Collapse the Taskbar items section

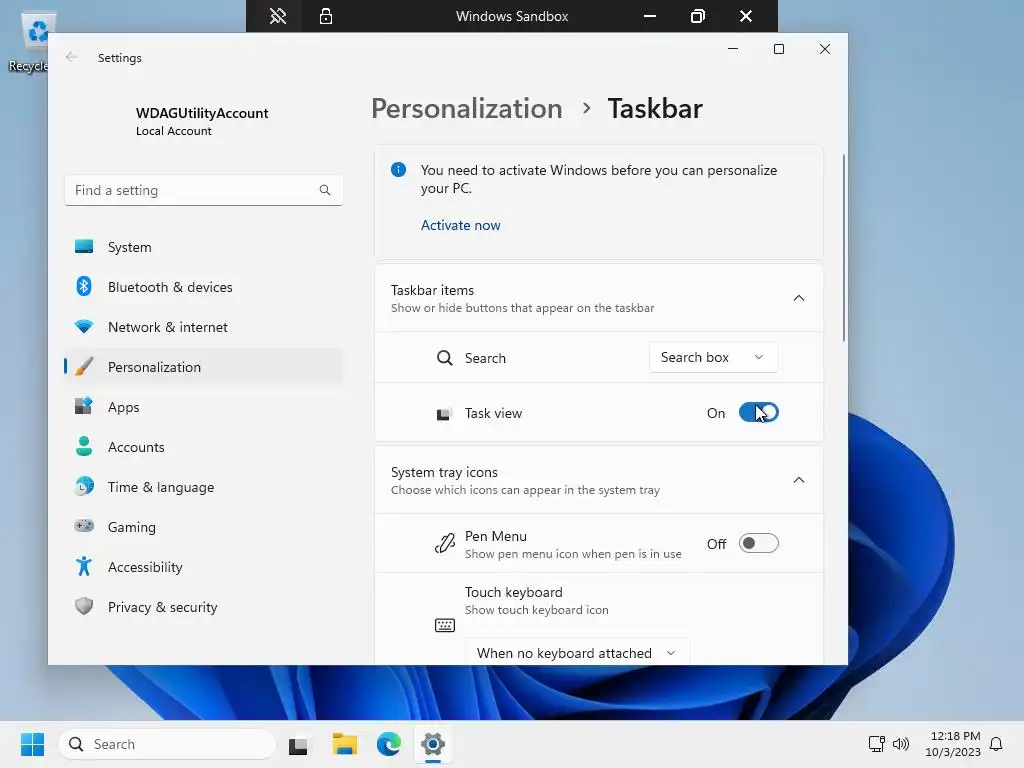coord(798,298)
